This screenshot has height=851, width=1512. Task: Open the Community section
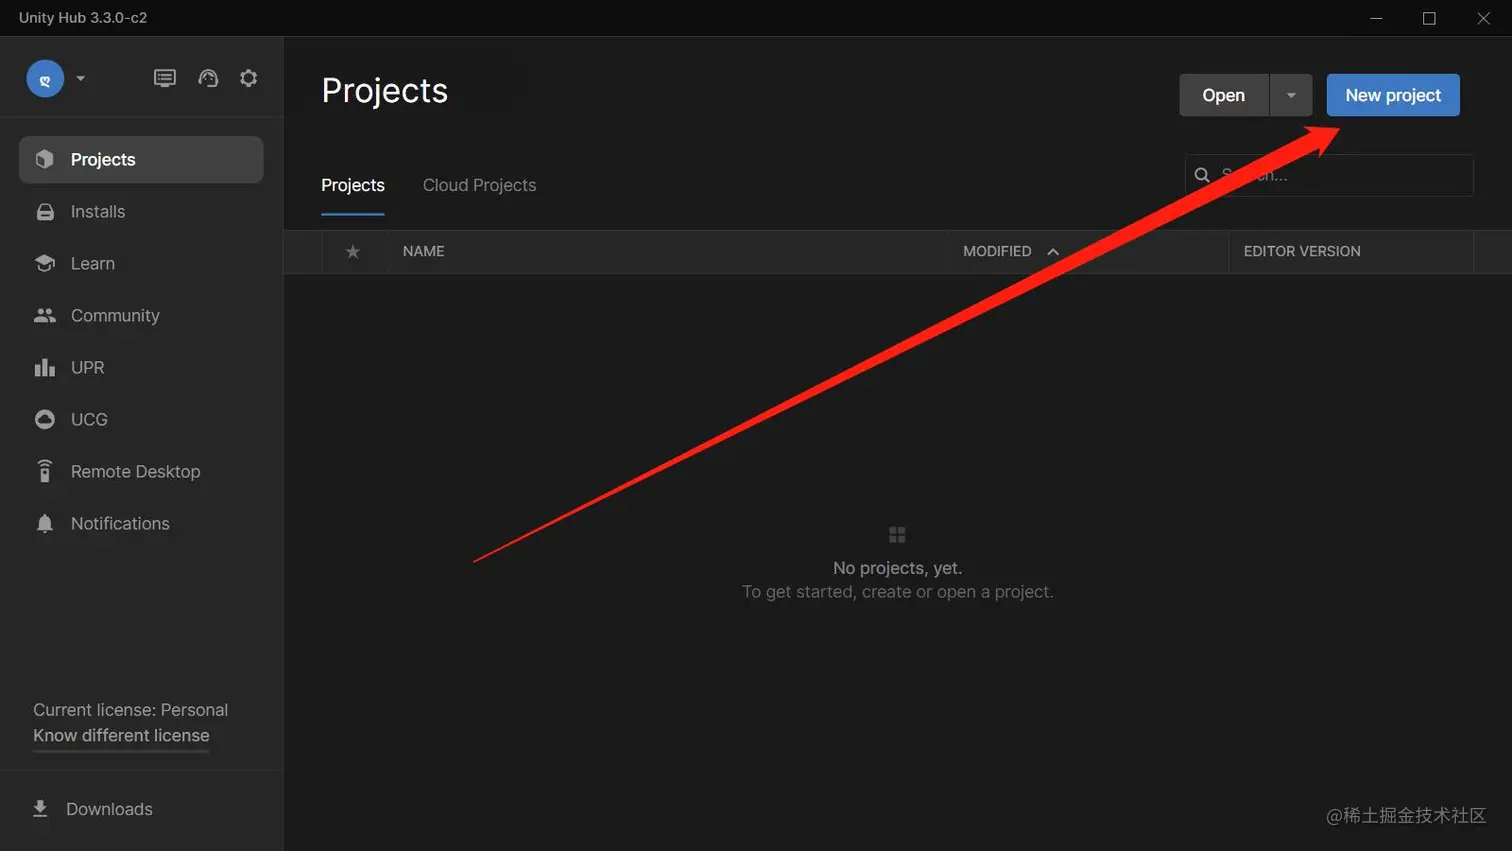pos(114,315)
